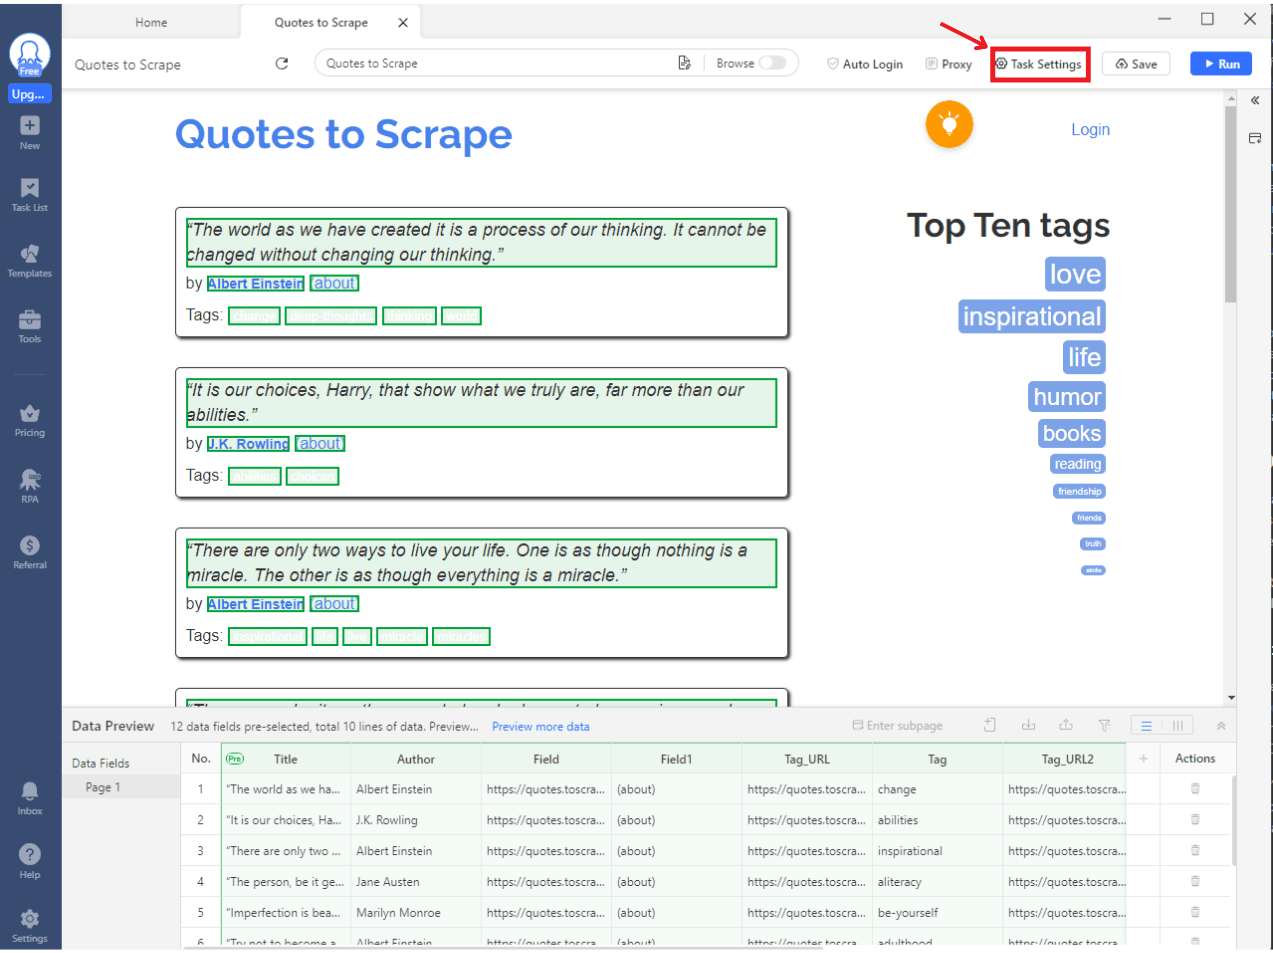Open the Task List in sidebar
The height and width of the screenshot is (953, 1273).
point(30,194)
